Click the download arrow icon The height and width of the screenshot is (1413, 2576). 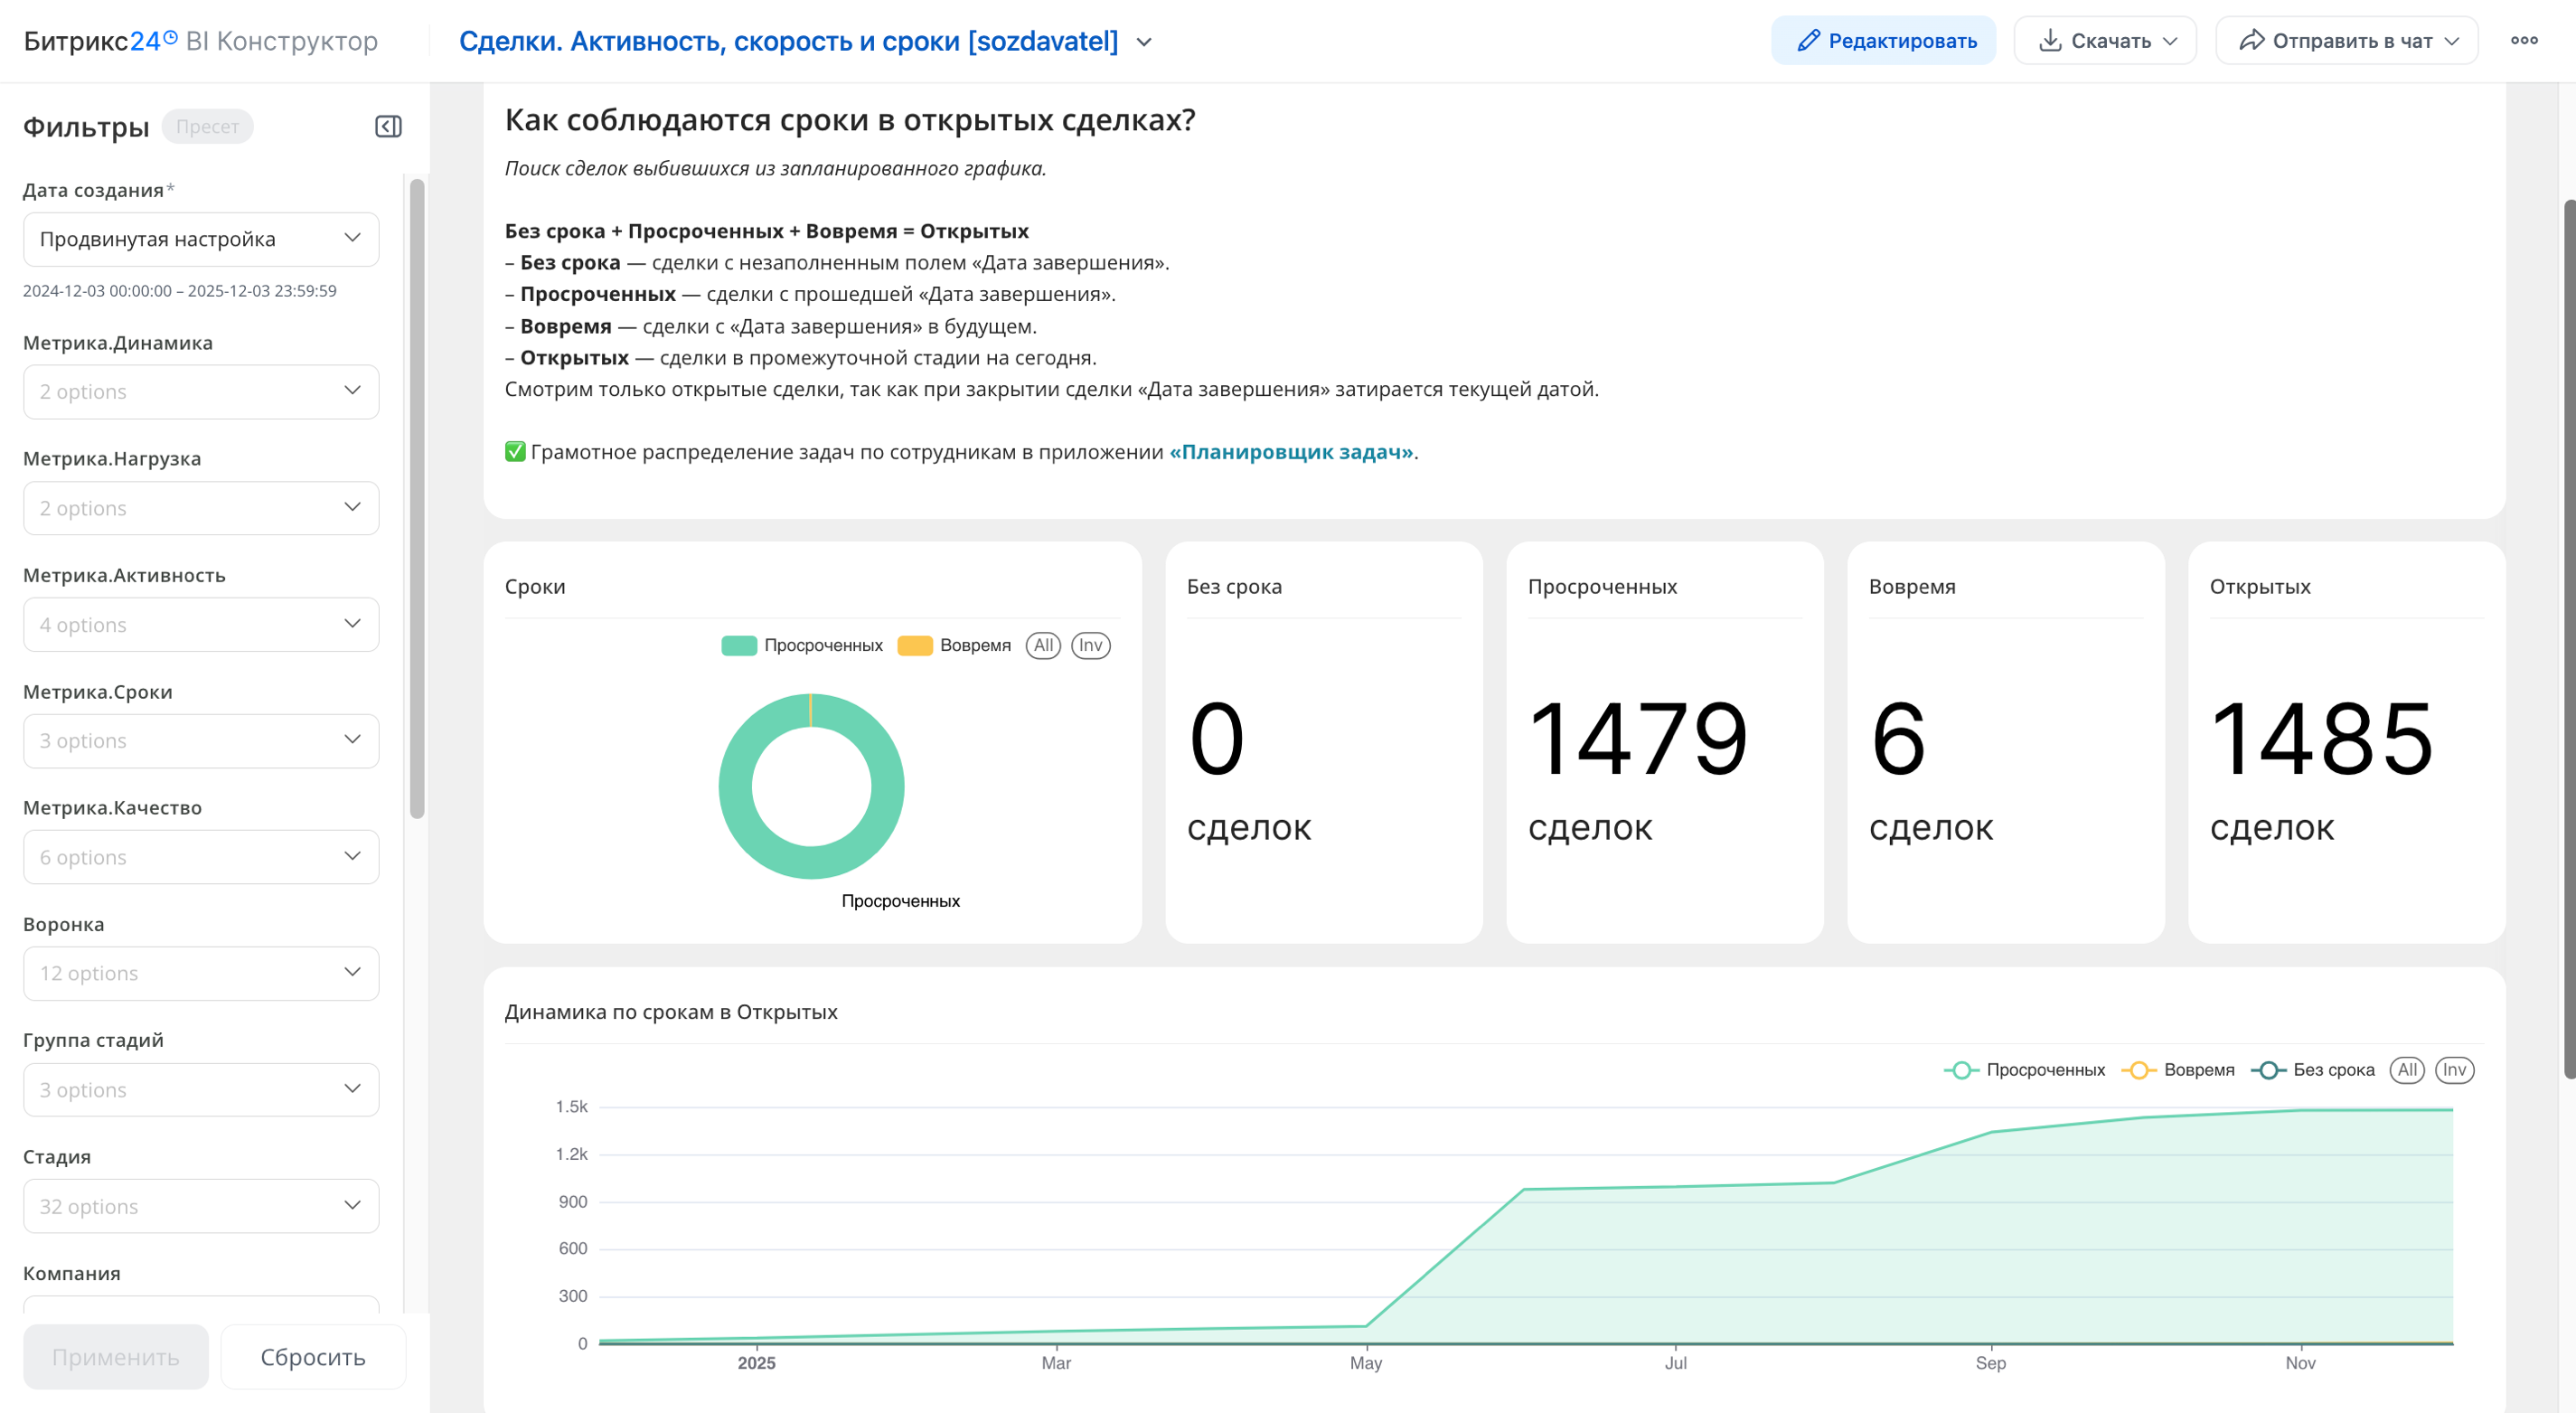tap(2049, 41)
